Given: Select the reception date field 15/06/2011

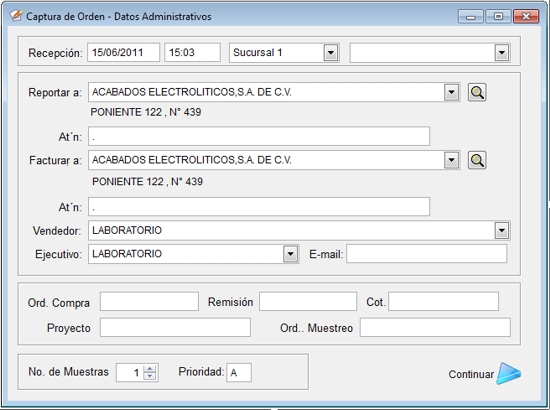Looking at the screenshot, I should [x=123, y=53].
